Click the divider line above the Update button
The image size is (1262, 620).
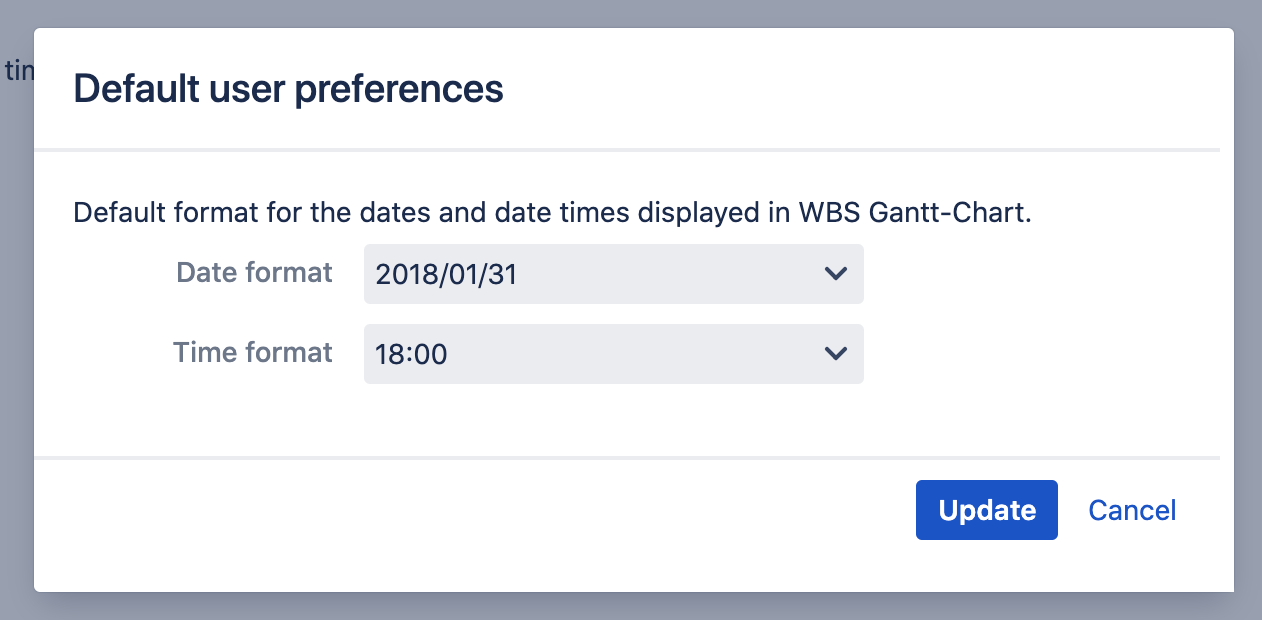tap(627, 458)
